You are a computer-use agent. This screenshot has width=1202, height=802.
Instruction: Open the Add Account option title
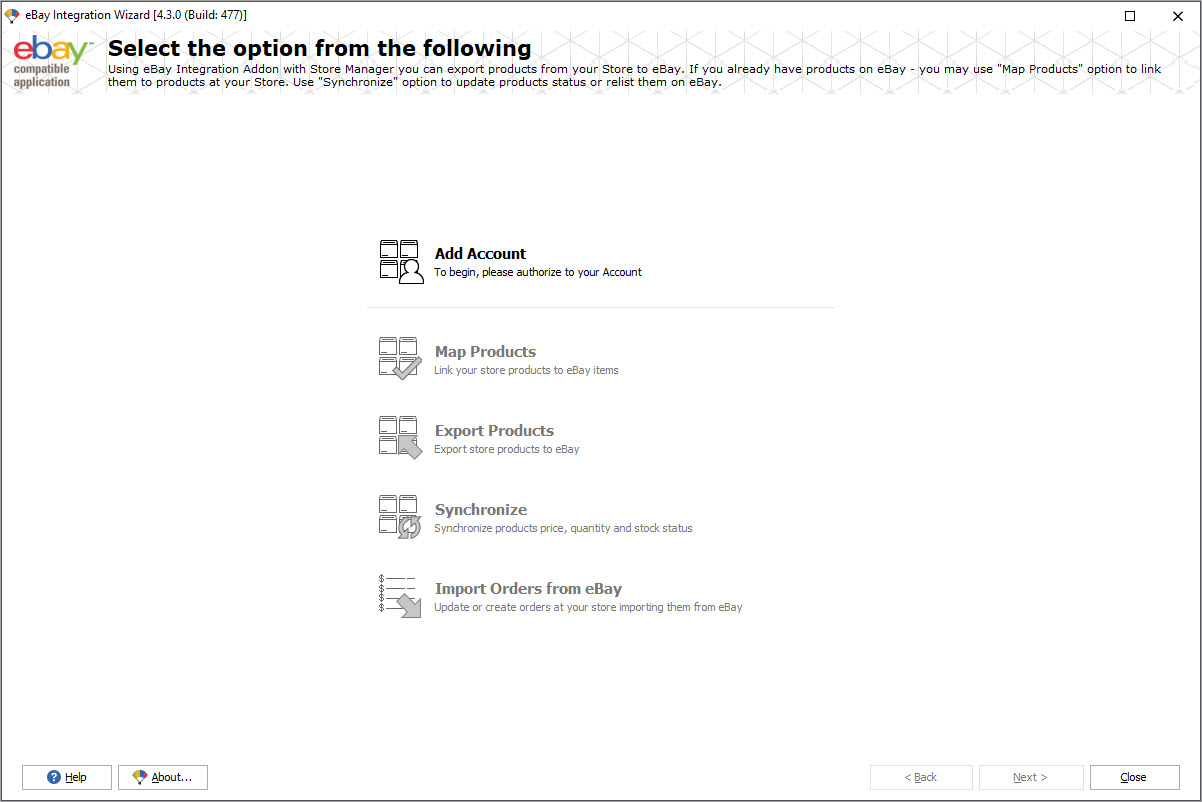[480, 254]
